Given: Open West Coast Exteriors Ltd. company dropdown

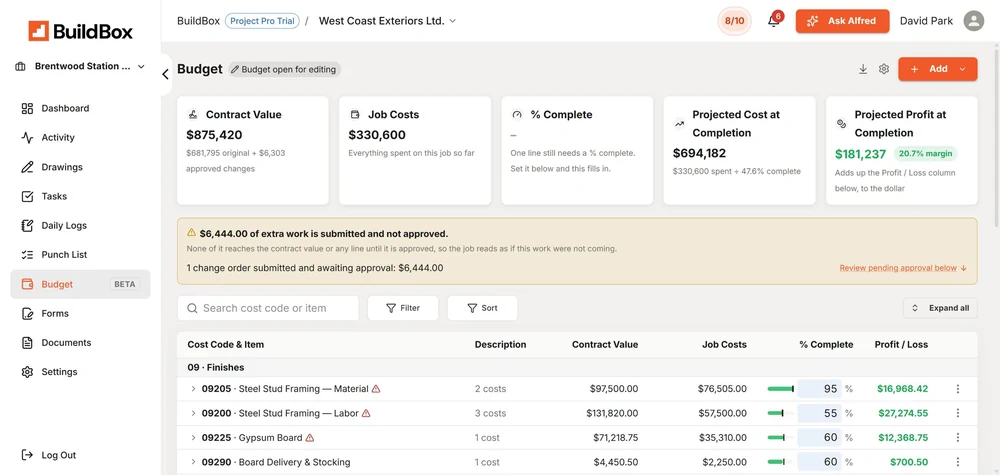Looking at the screenshot, I should 387,21.
